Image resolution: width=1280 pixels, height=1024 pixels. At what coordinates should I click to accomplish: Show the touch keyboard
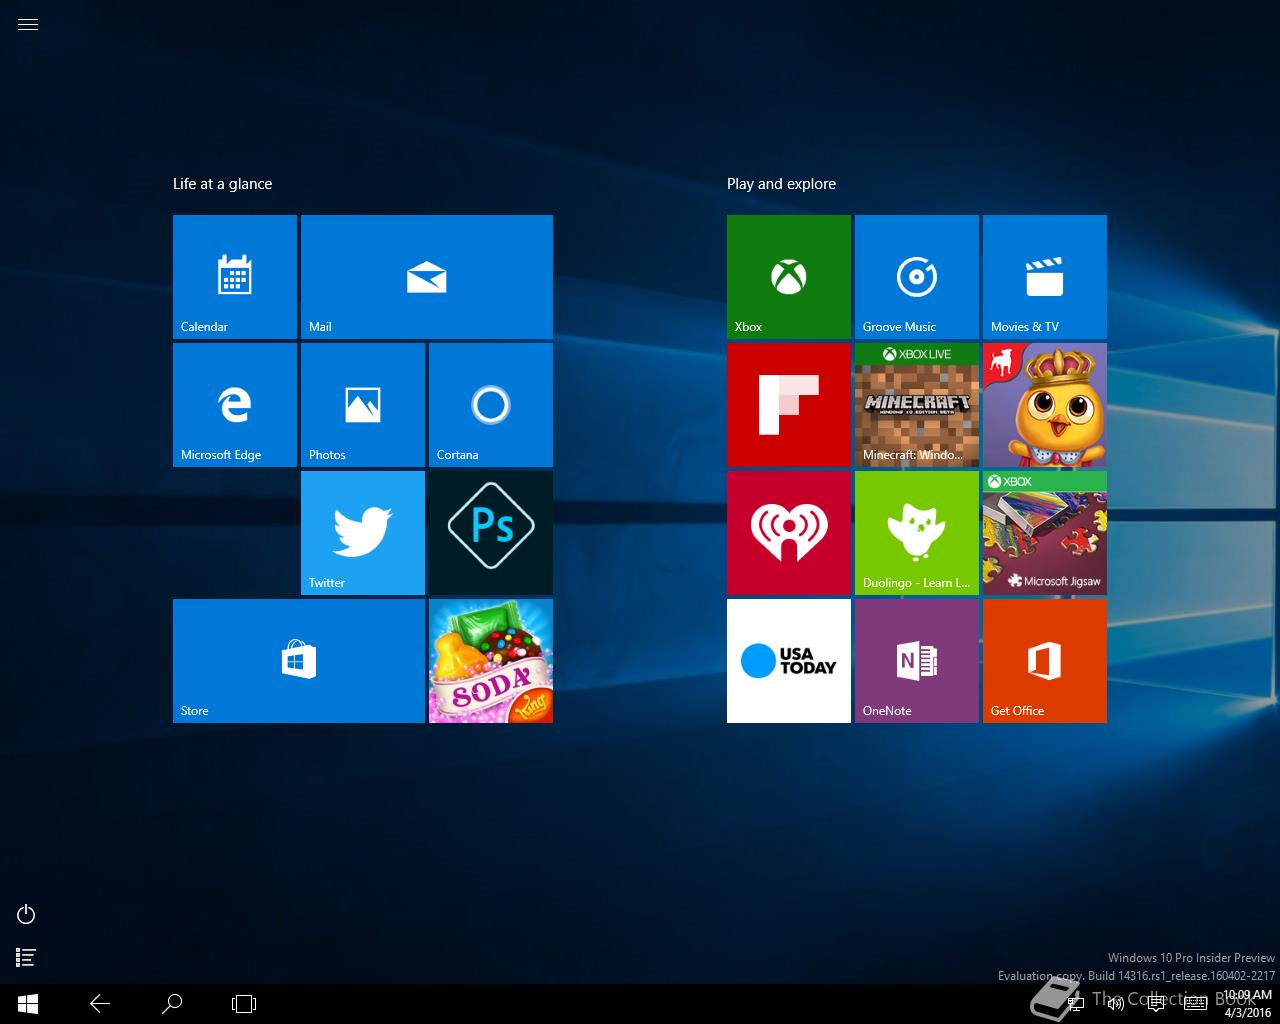pyautogui.click(x=1196, y=1004)
